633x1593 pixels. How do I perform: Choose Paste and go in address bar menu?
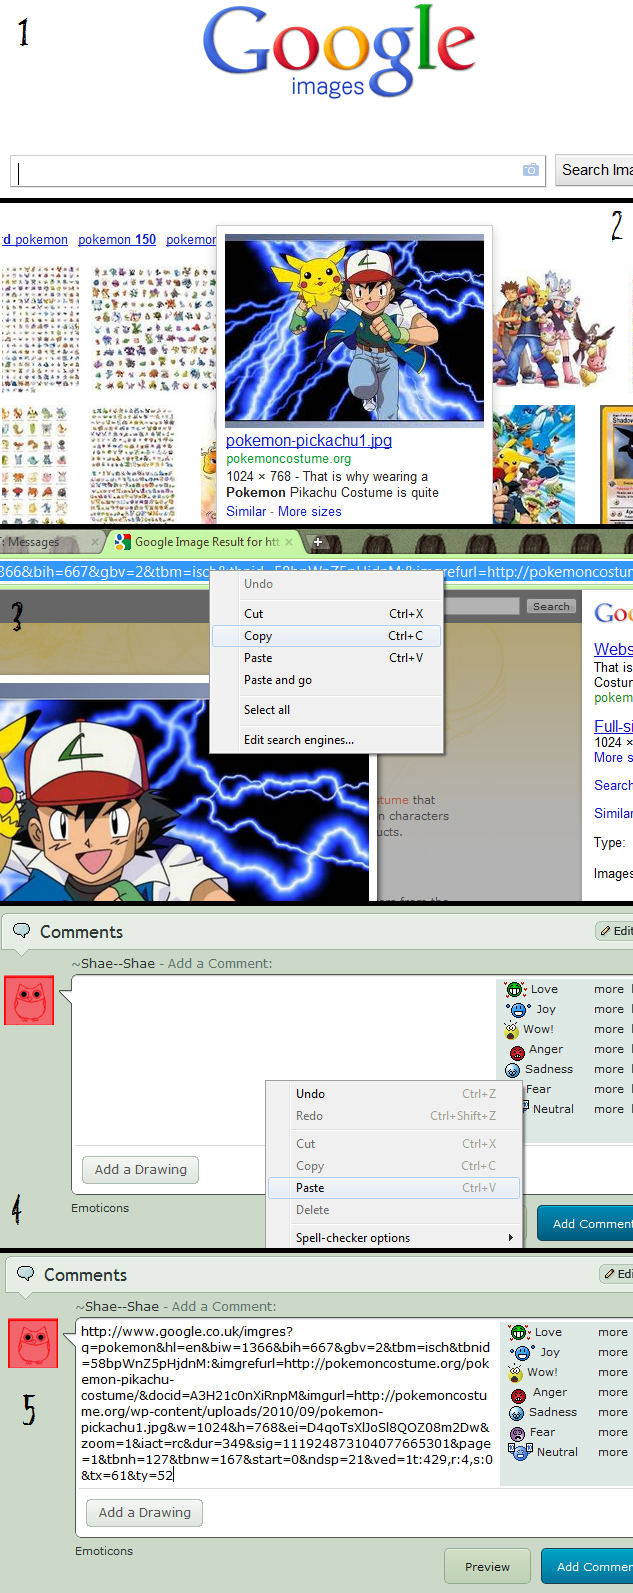[x=326, y=680]
